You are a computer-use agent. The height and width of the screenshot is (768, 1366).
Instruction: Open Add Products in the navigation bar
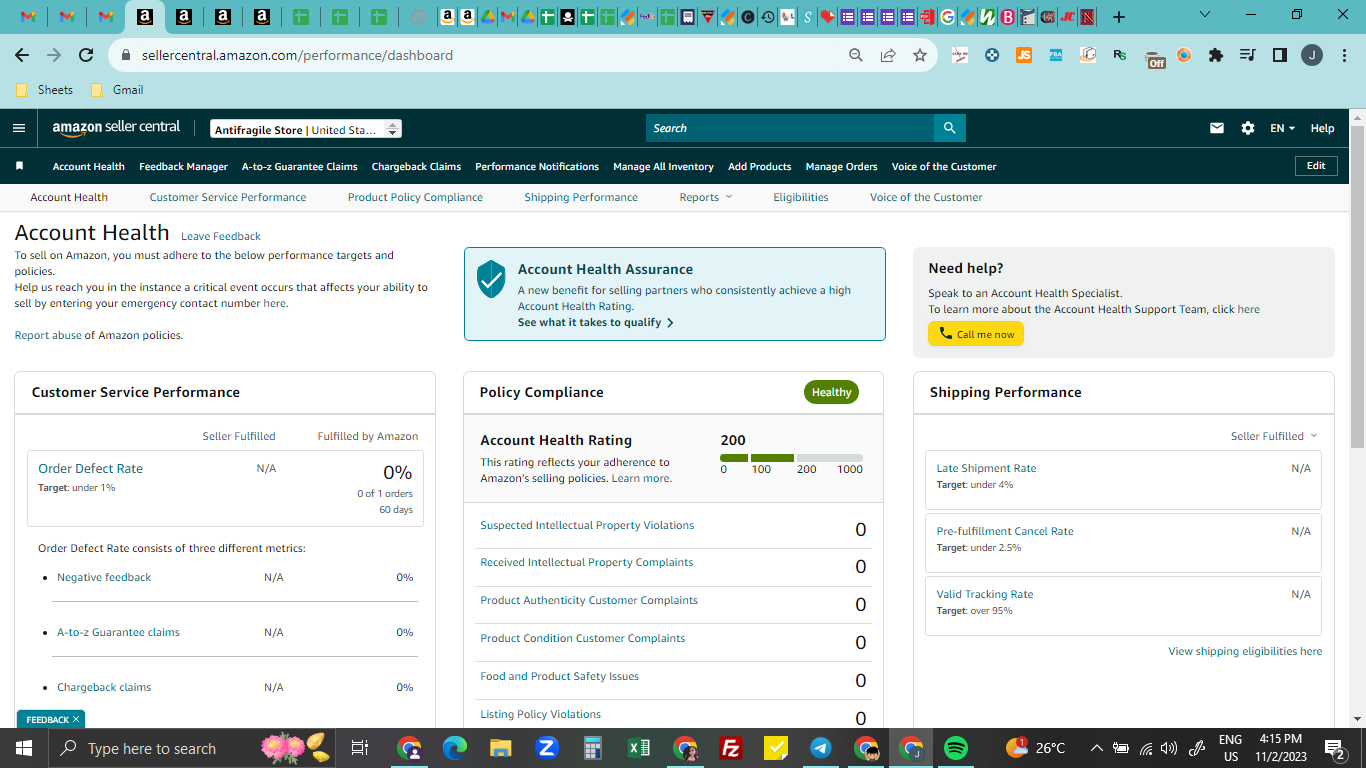tap(760, 166)
